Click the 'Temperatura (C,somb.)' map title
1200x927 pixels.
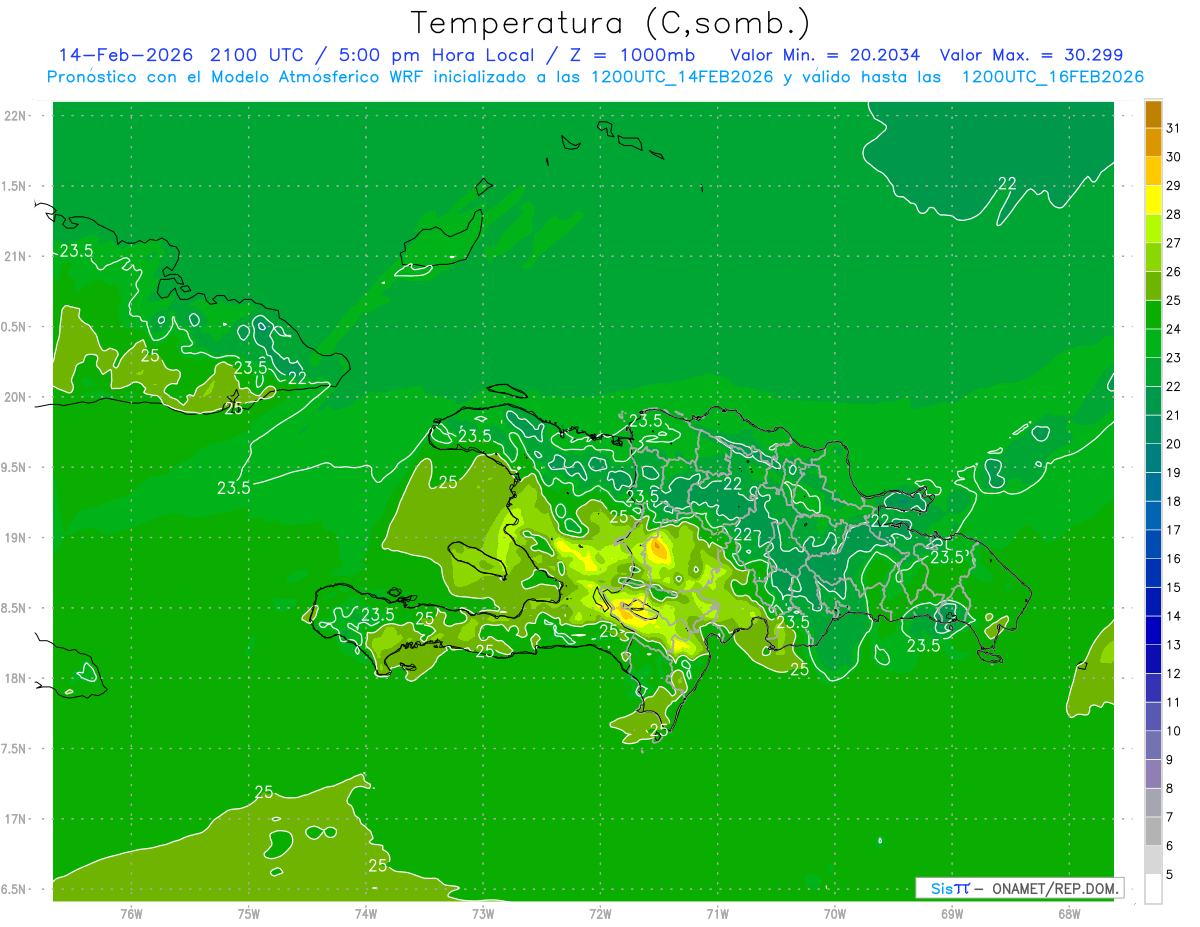coord(611,23)
